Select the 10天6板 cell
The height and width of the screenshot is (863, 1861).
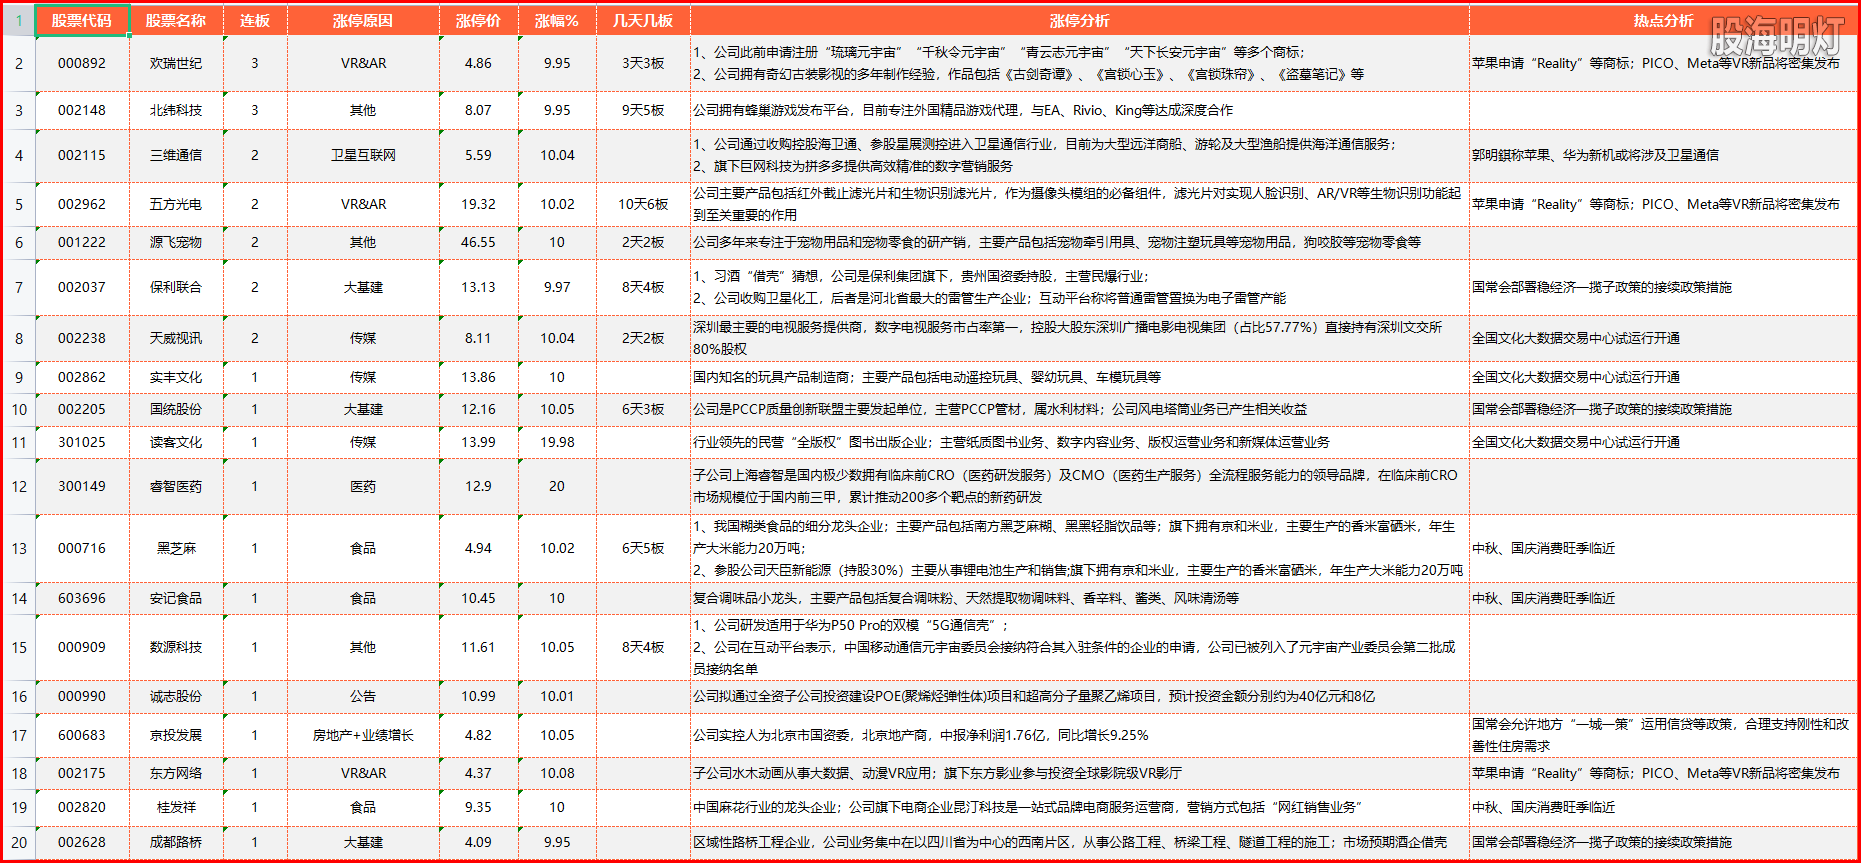point(643,204)
